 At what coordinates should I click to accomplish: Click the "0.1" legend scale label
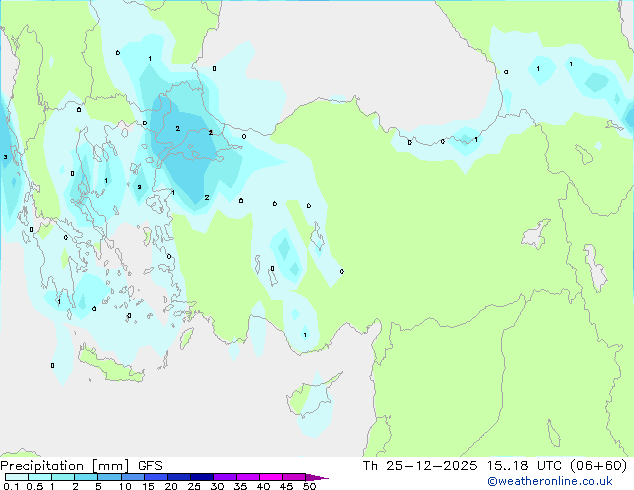(x=11, y=486)
